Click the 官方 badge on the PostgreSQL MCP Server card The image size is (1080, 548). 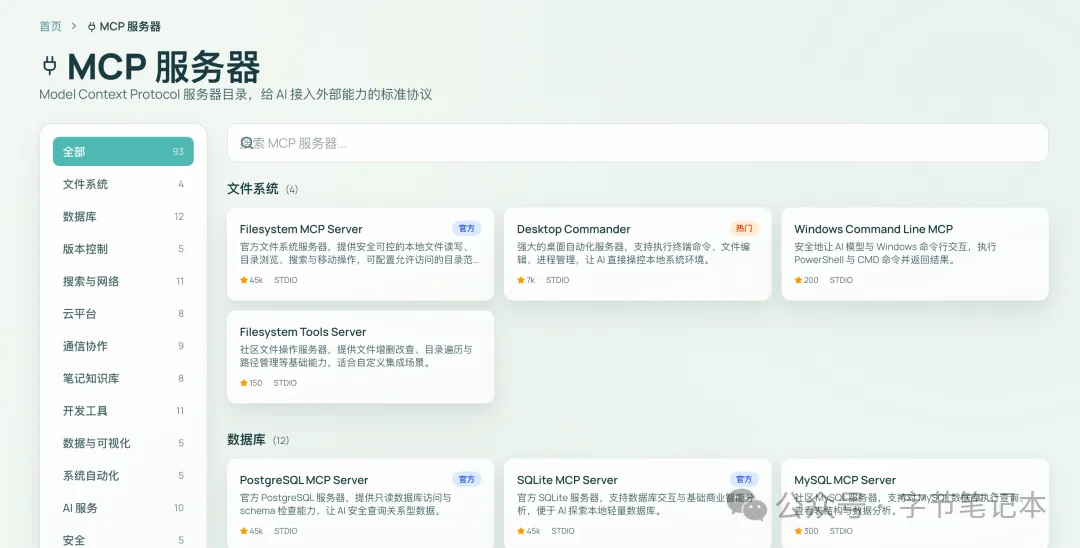click(466, 479)
